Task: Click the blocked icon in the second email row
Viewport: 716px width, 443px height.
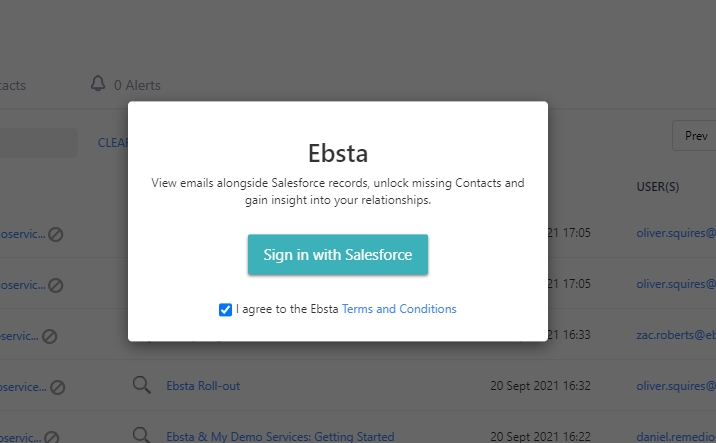Action: [x=56, y=285]
